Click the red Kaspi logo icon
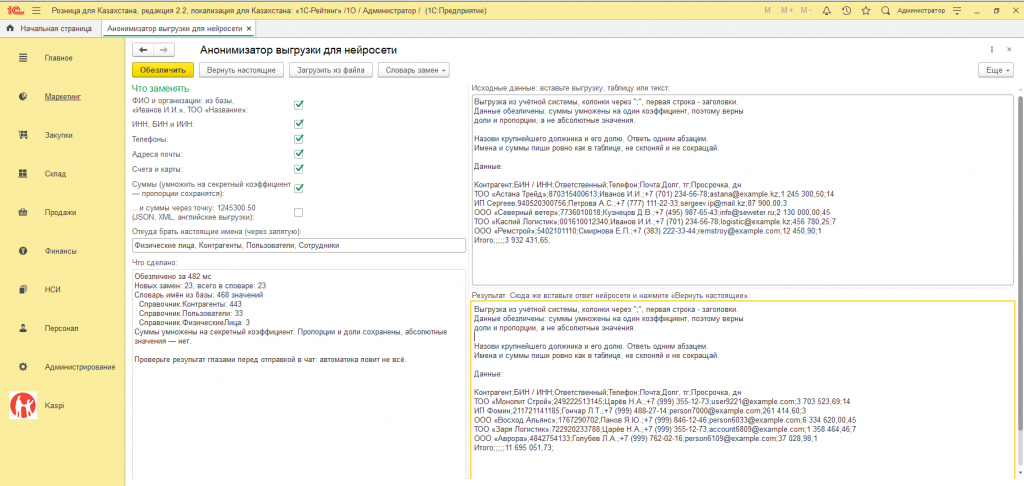The width and height of the screenshot is (1024, 486). (23, 405)
